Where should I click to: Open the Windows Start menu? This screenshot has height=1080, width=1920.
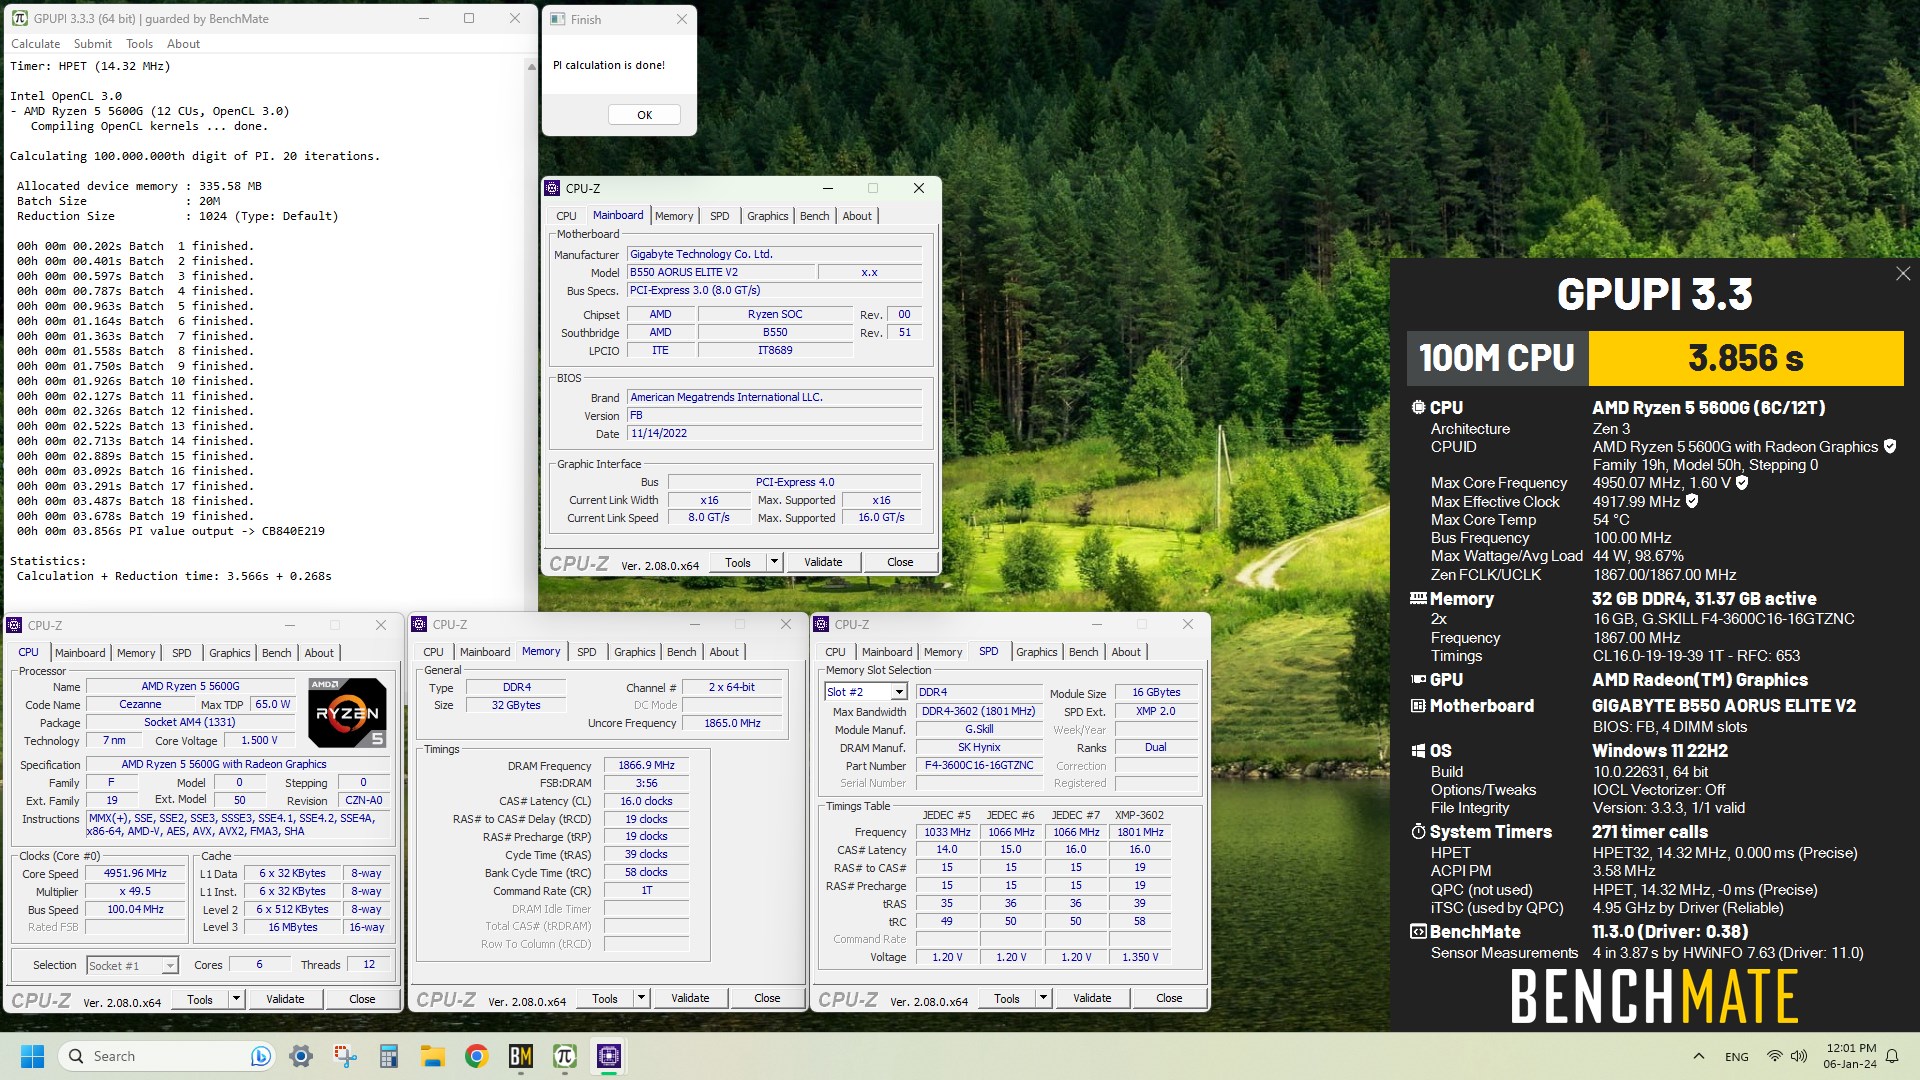[x=33, y=1056]
